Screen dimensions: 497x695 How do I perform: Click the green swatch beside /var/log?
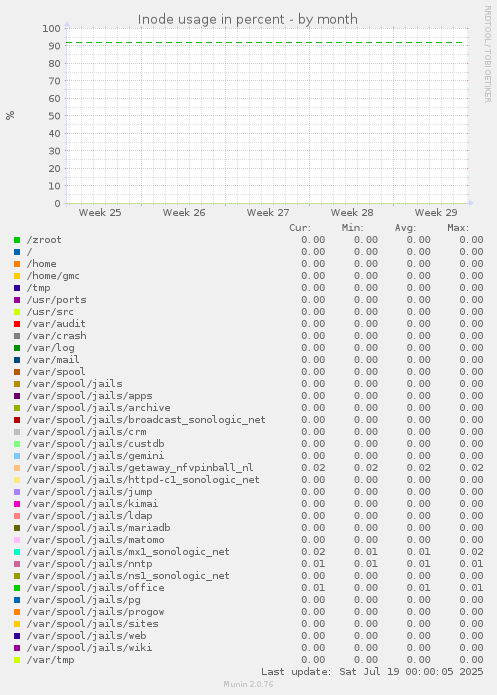coord(17,348)
